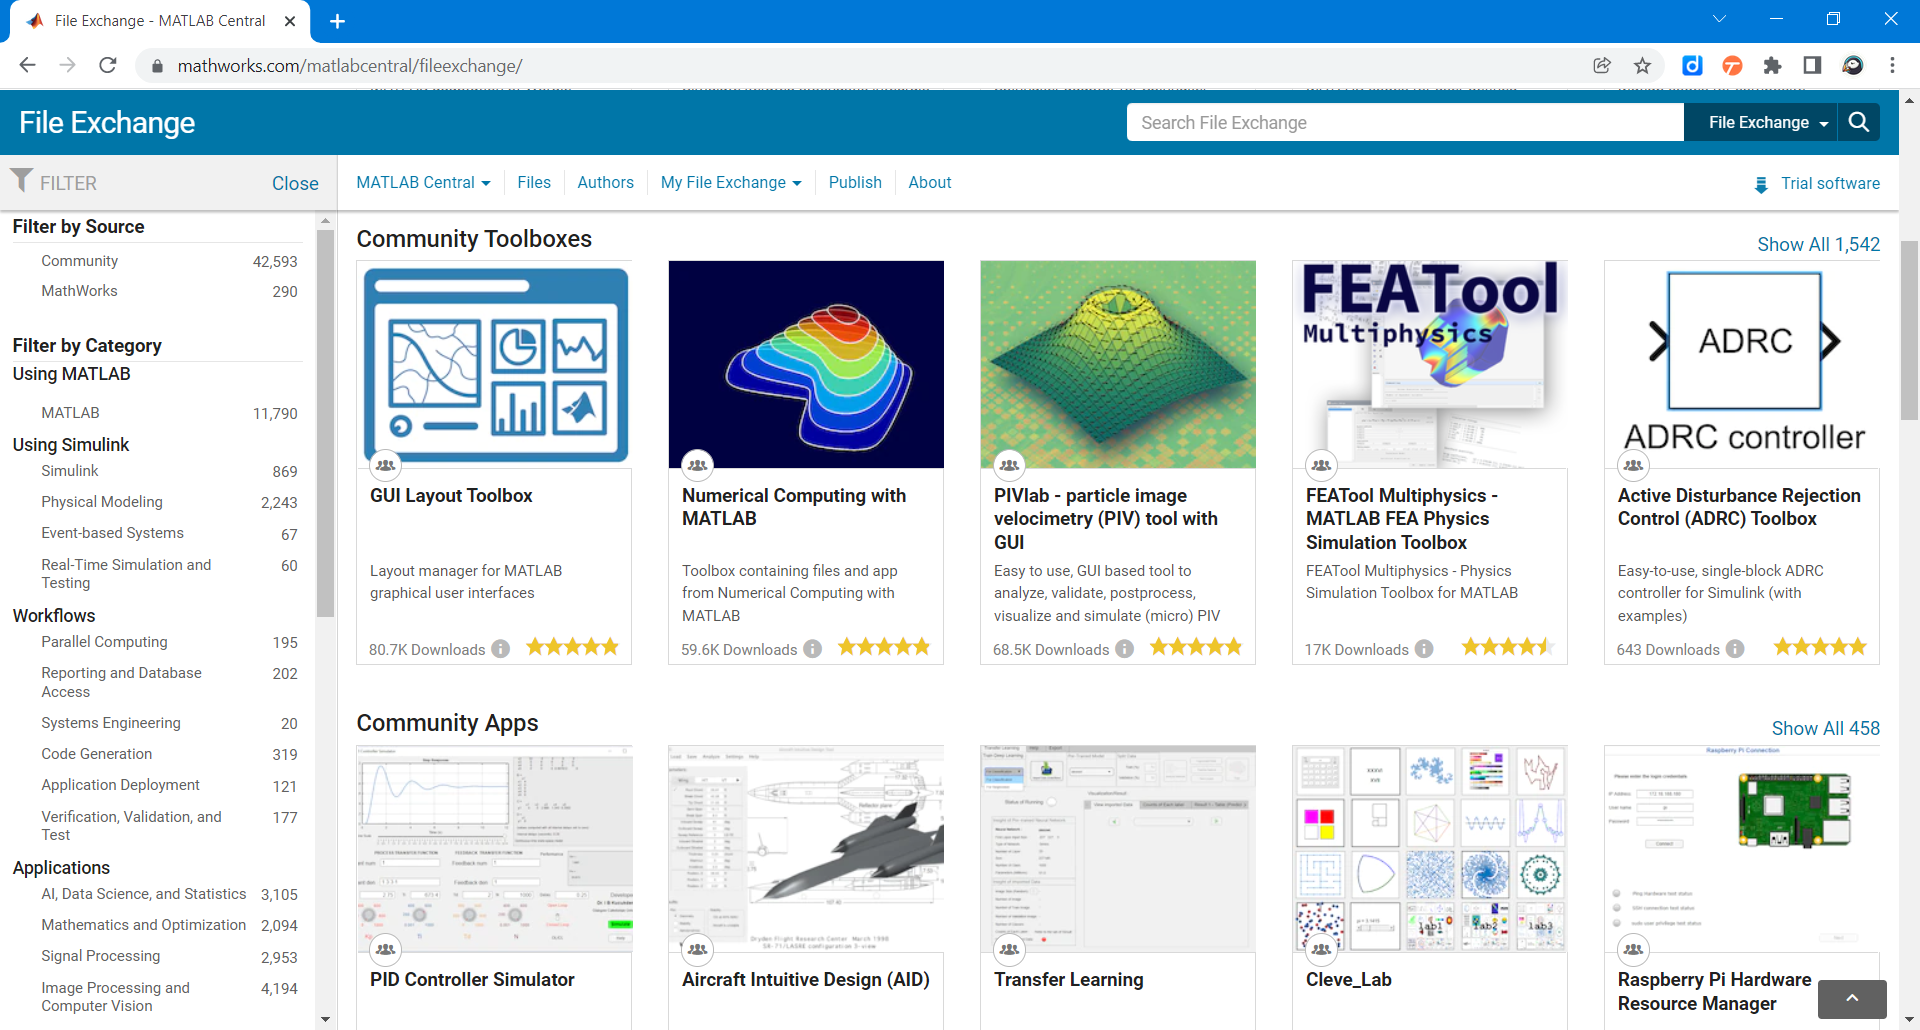Open Chrome three-dot menu

click(x=1892, y=65)
